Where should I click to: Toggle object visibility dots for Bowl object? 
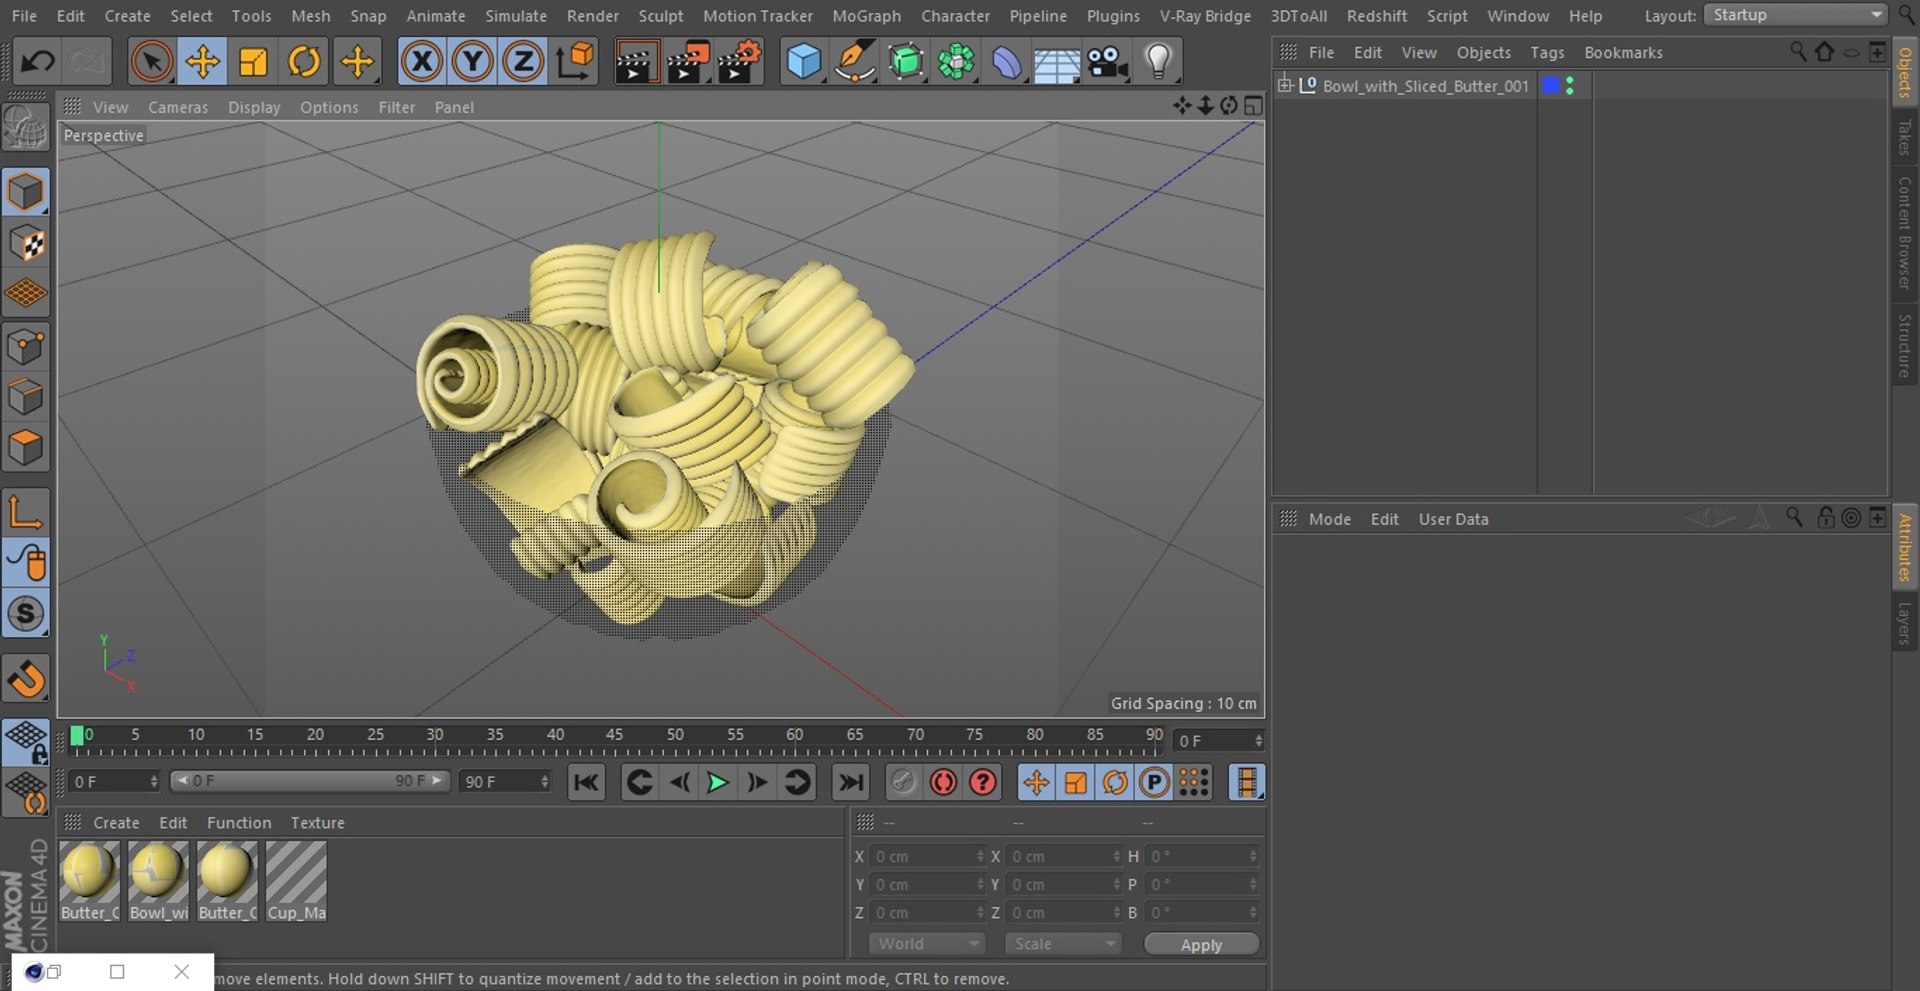coord(1570,85)
